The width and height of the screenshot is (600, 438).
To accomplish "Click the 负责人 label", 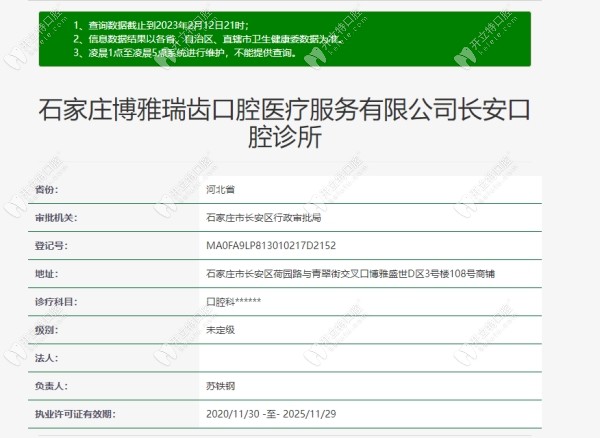I will (x=51, y=386).
